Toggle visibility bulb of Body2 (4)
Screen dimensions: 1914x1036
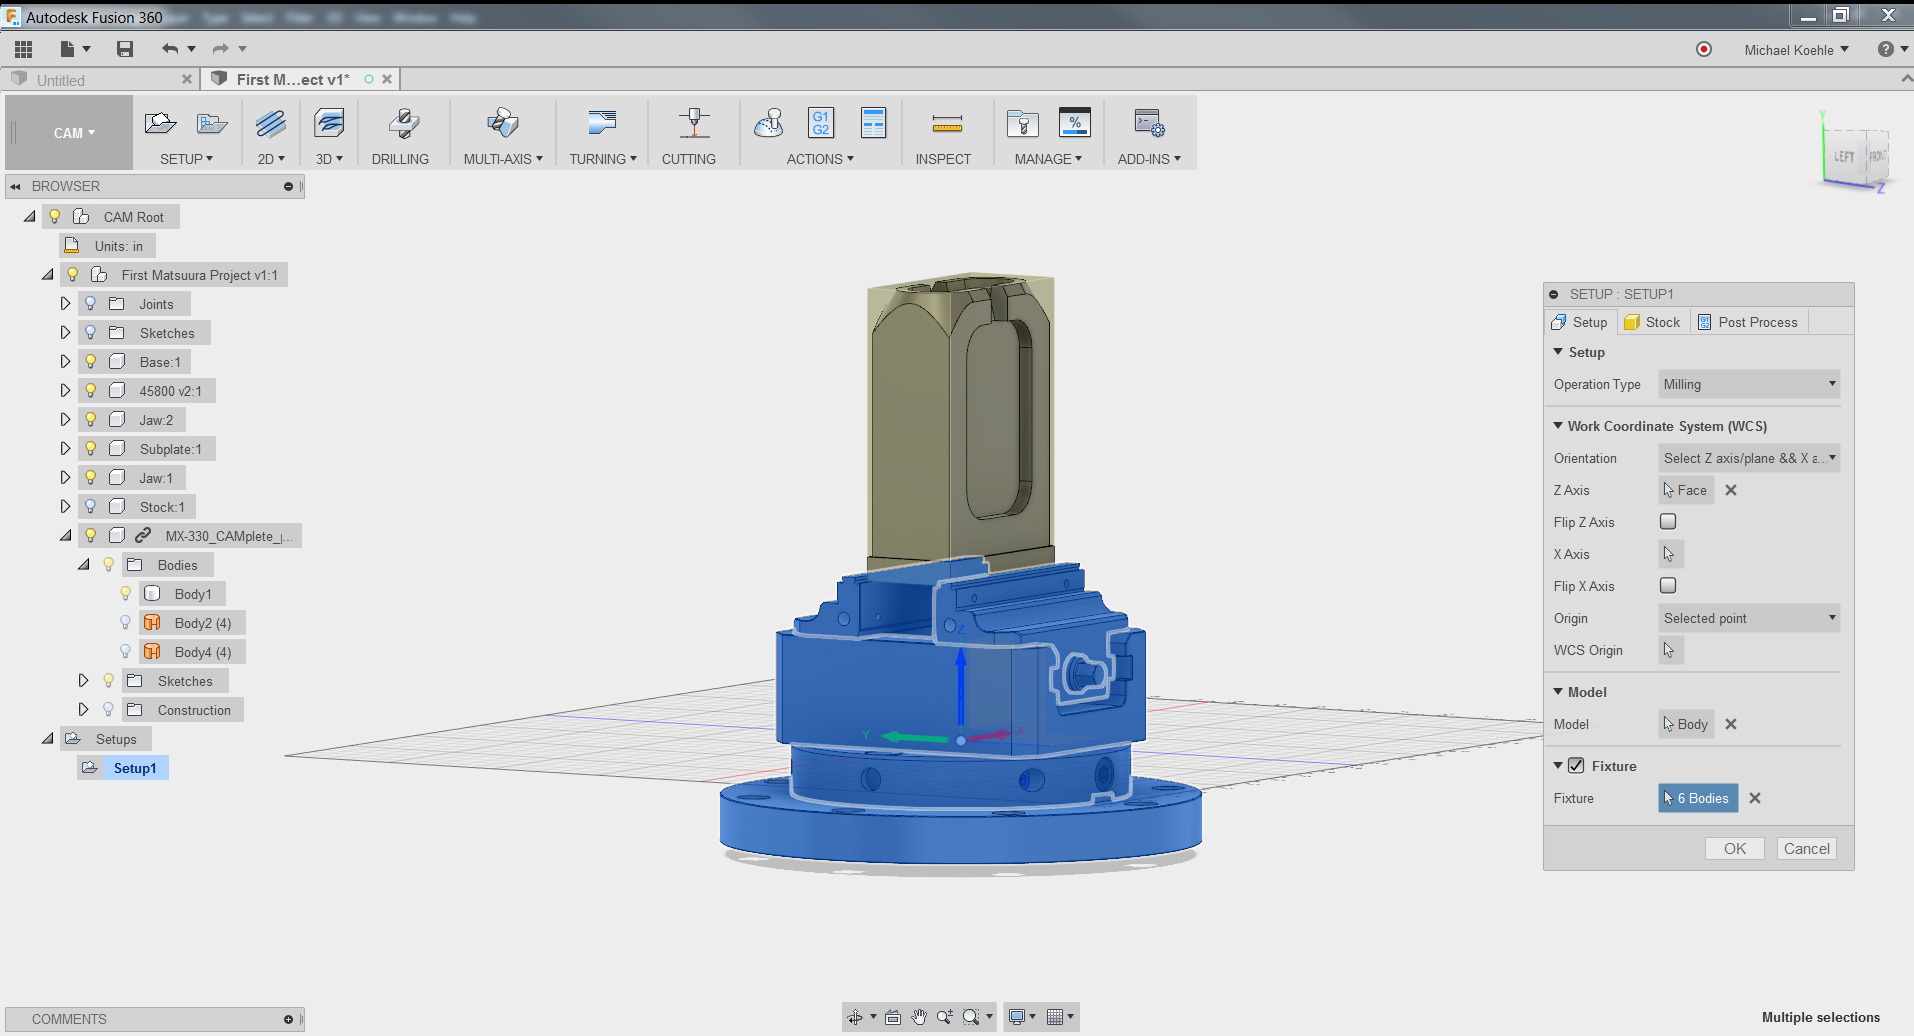click(126, 622)
